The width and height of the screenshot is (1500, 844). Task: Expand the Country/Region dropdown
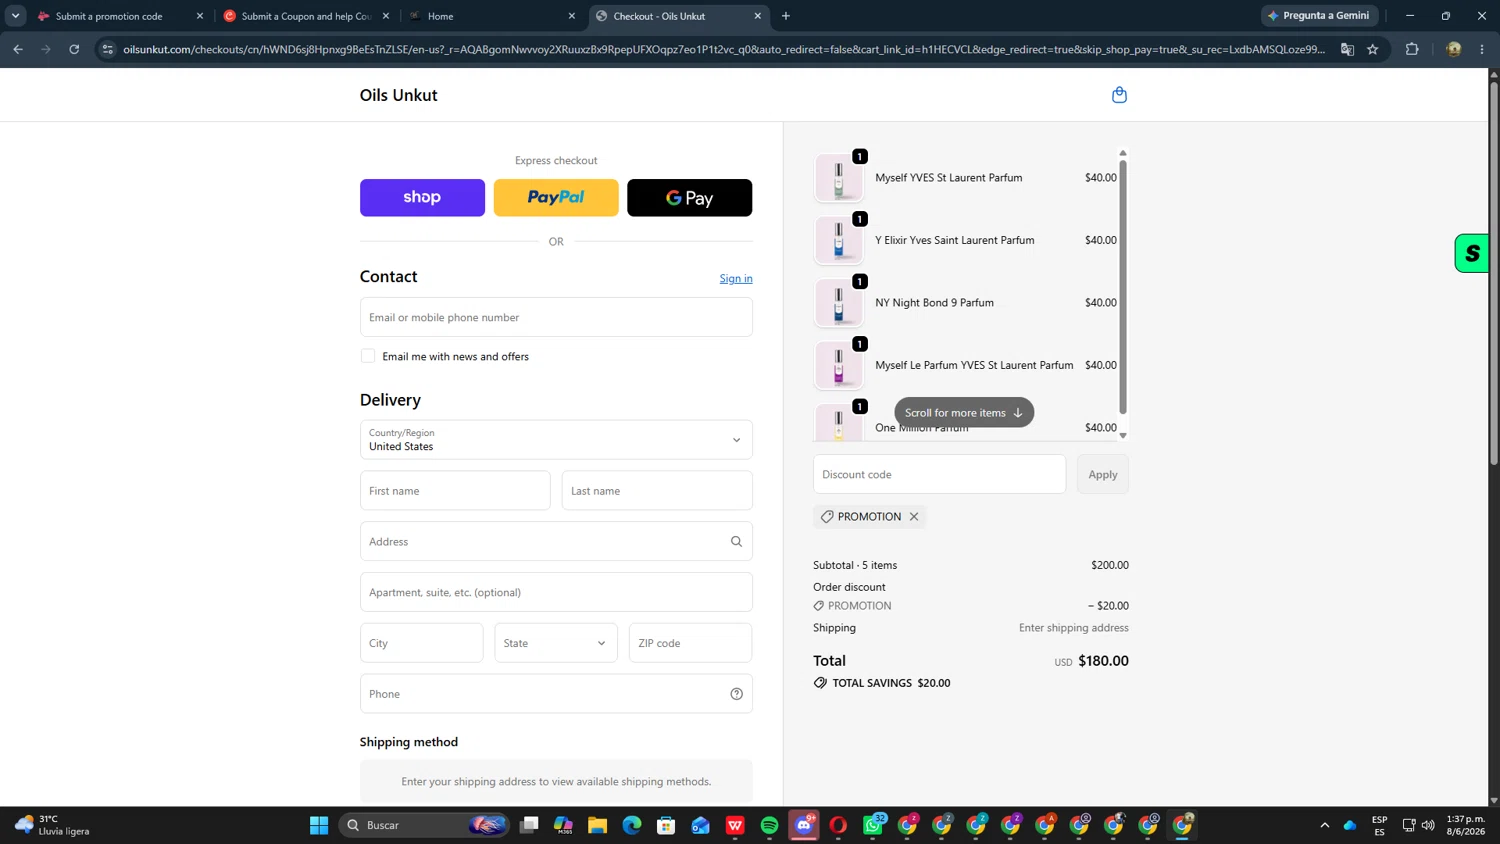coord(556,440)
